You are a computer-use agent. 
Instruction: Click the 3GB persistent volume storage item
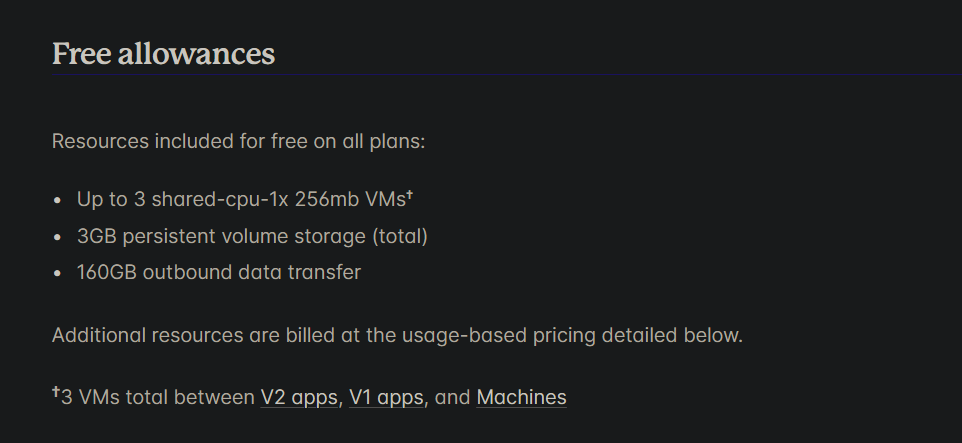tap(252, 236)
